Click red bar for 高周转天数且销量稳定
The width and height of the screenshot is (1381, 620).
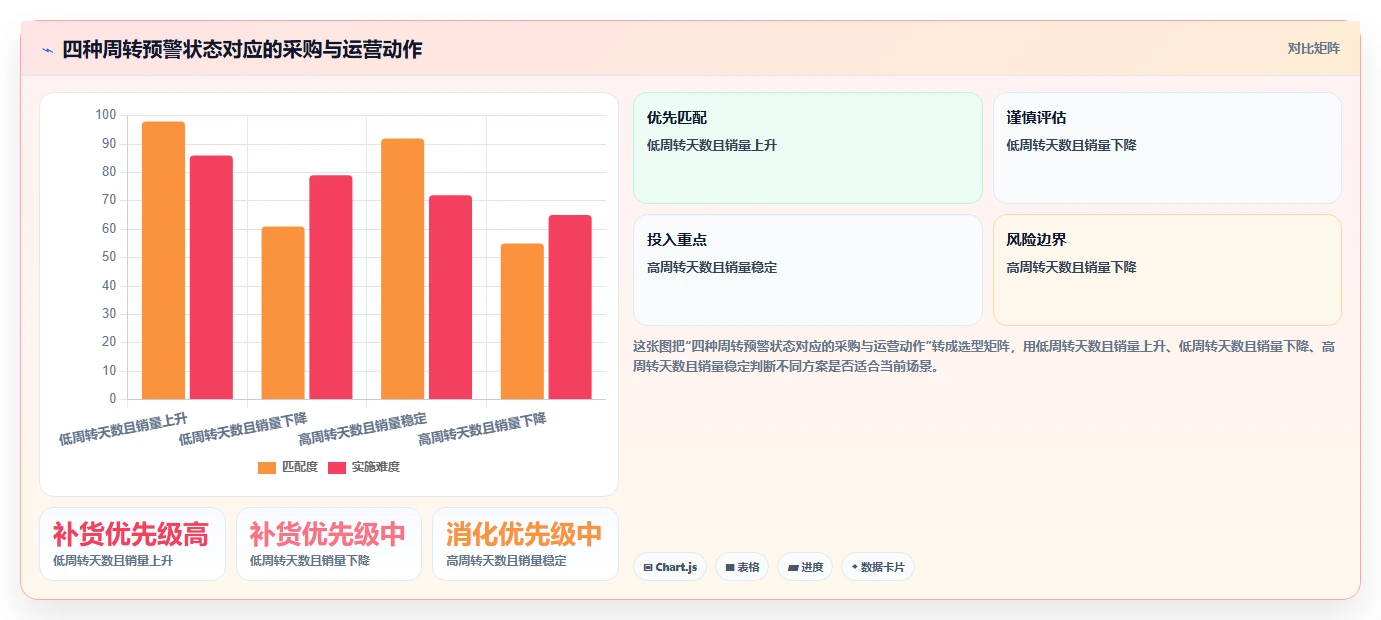(450, 297)
